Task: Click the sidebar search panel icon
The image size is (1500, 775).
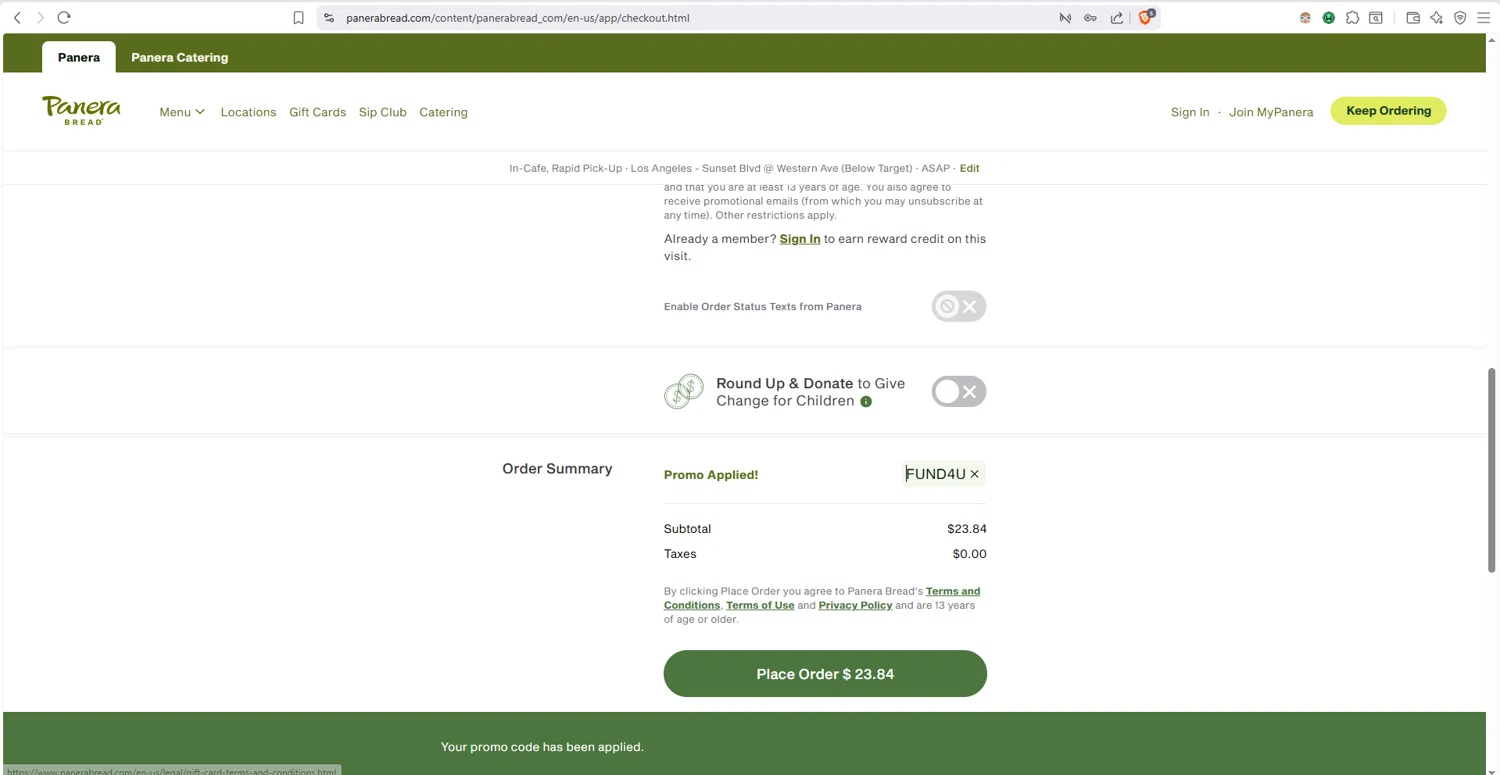Action: tap(1376, 18)
